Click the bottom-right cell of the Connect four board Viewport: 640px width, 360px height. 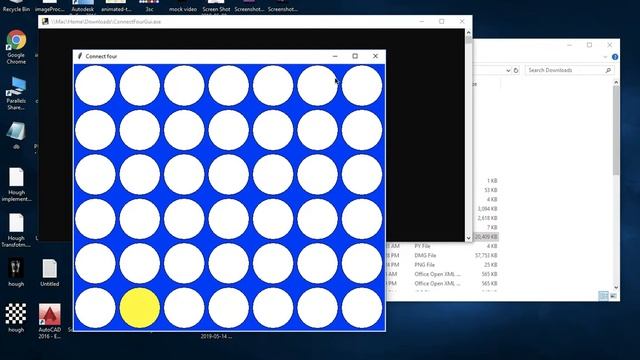pyautogui.click(x=362, y=308)
